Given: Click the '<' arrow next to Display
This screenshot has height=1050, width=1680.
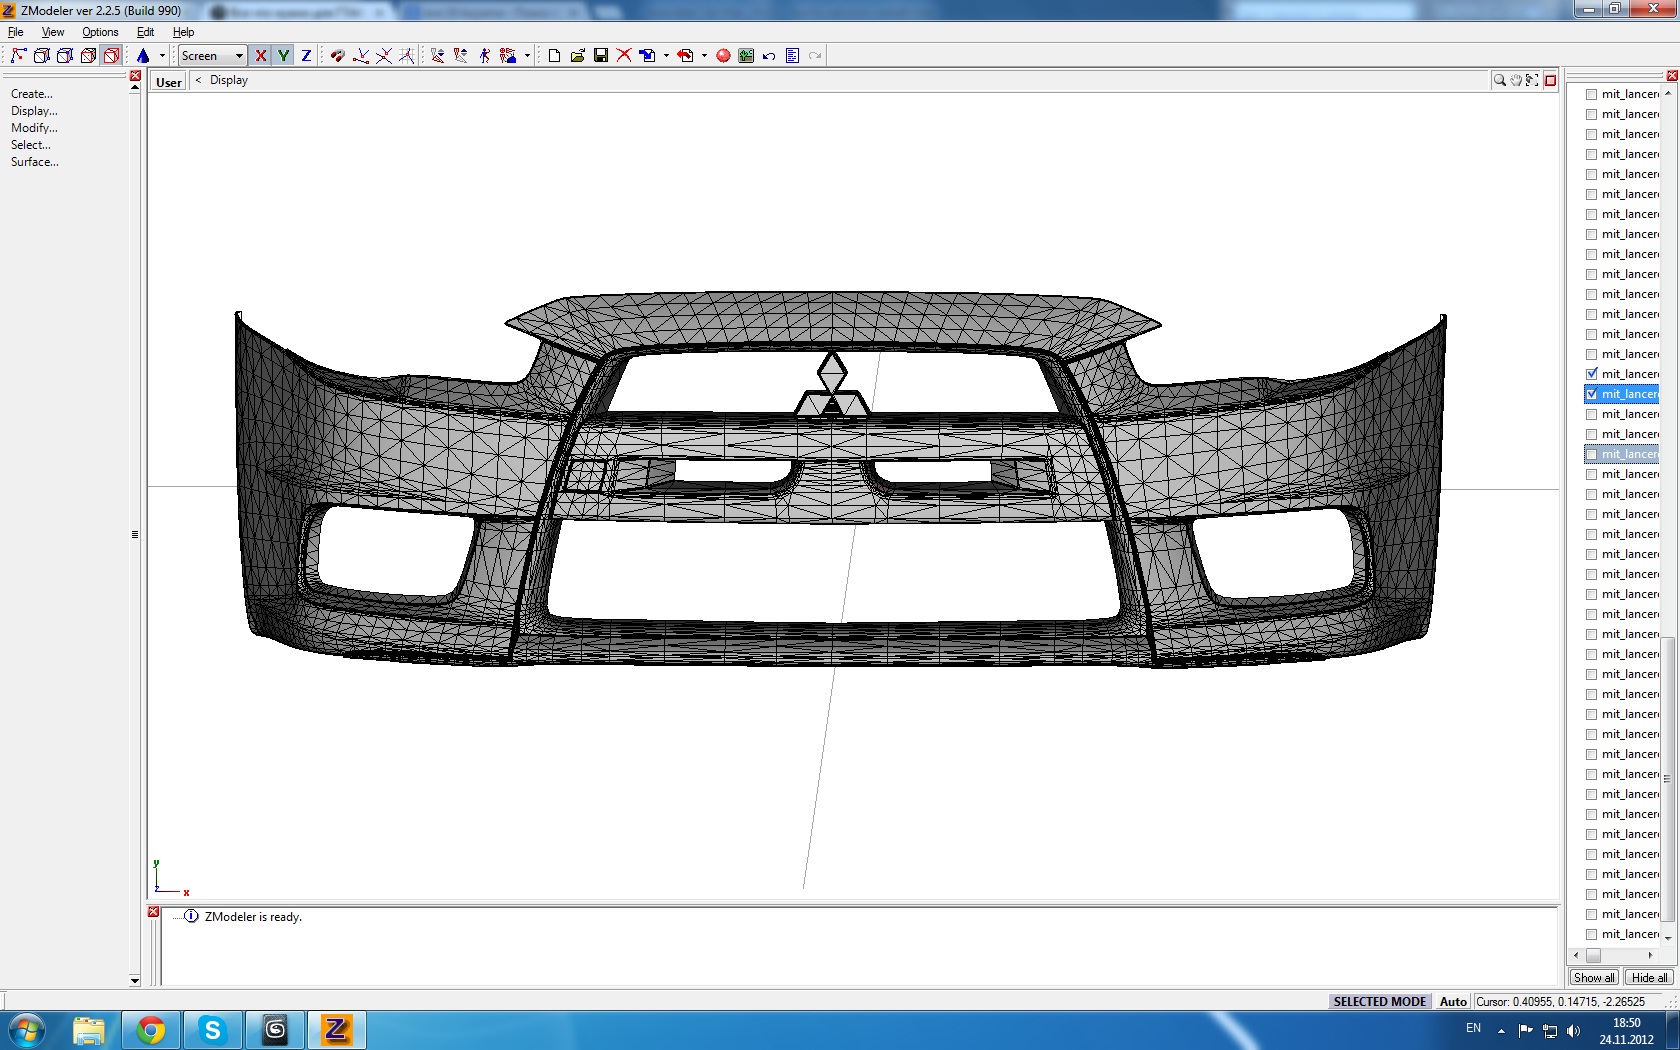Looking at the screenshot, I should (x=198, y=80).
